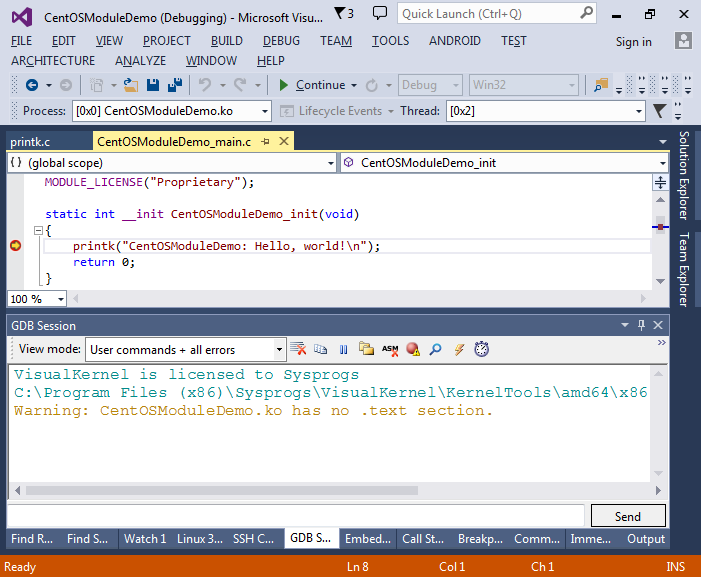
Task: Switch to the Output tab
Action: (x=646, y=539)
